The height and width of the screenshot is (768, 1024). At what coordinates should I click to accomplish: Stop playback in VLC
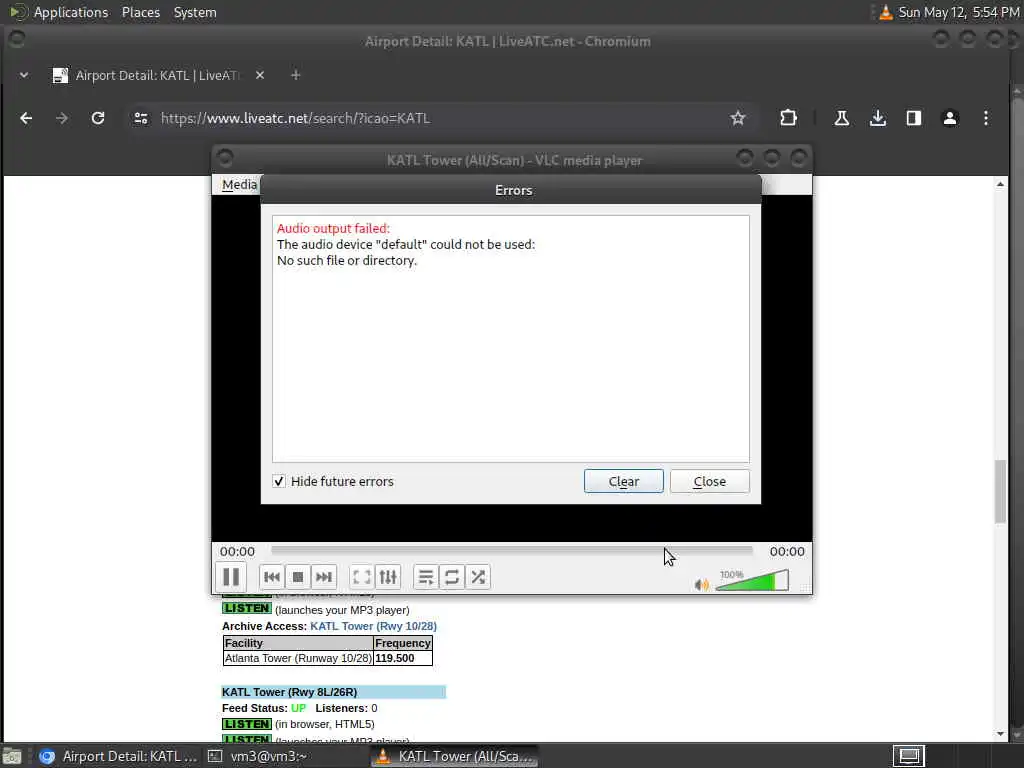(x=298, y=577)
